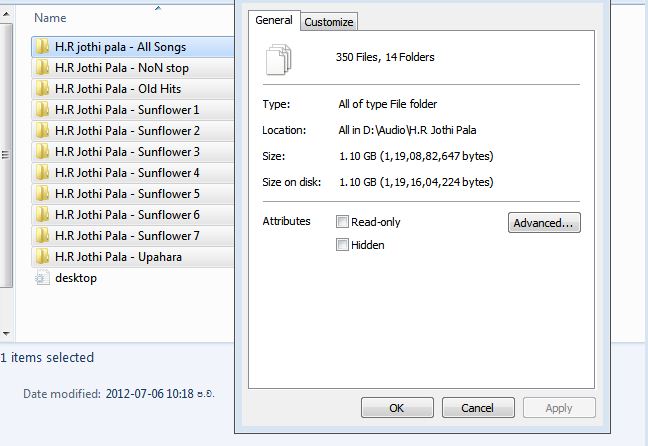
Task: Click folder icon of All Songs row
Action: 42,47
